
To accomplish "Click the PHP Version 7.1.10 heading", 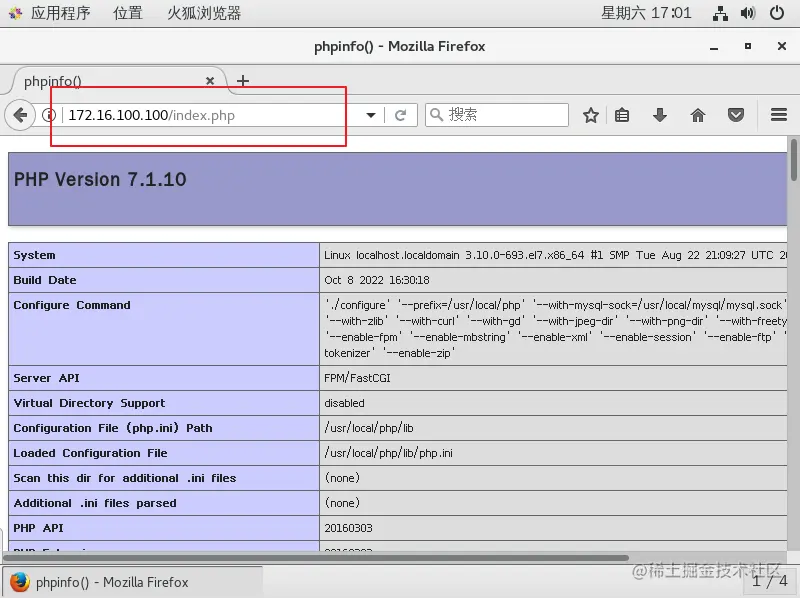I will coord(100,180).
